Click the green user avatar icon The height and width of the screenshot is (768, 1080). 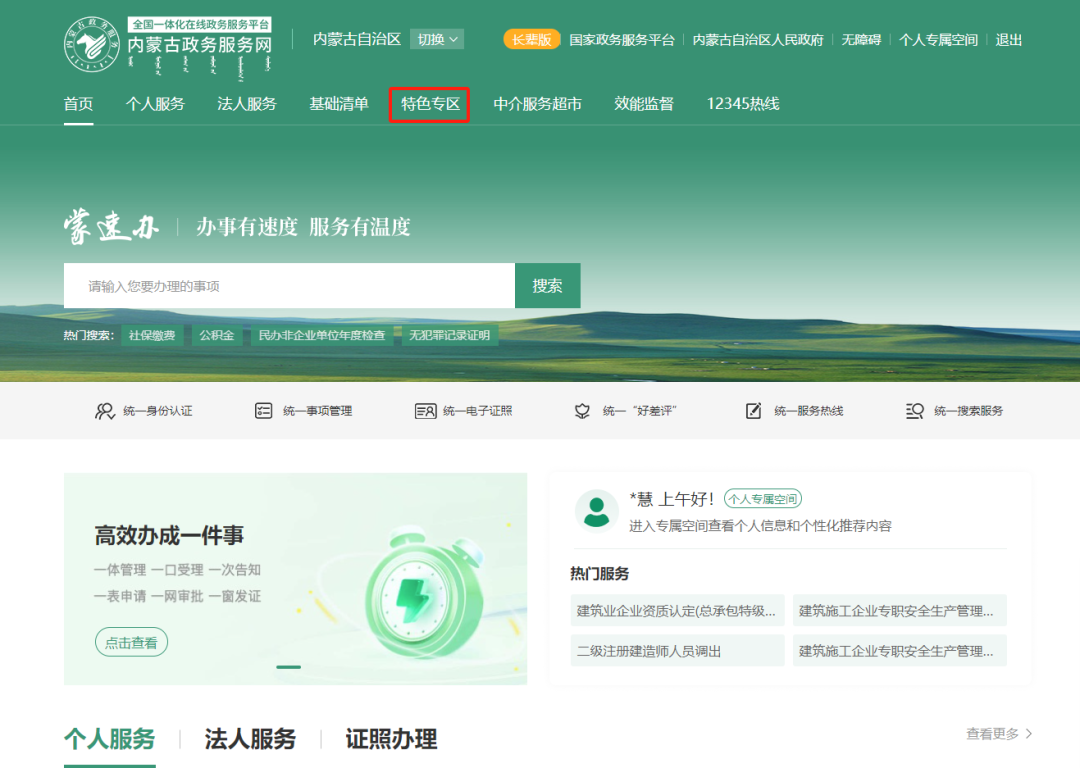(596, 510)
